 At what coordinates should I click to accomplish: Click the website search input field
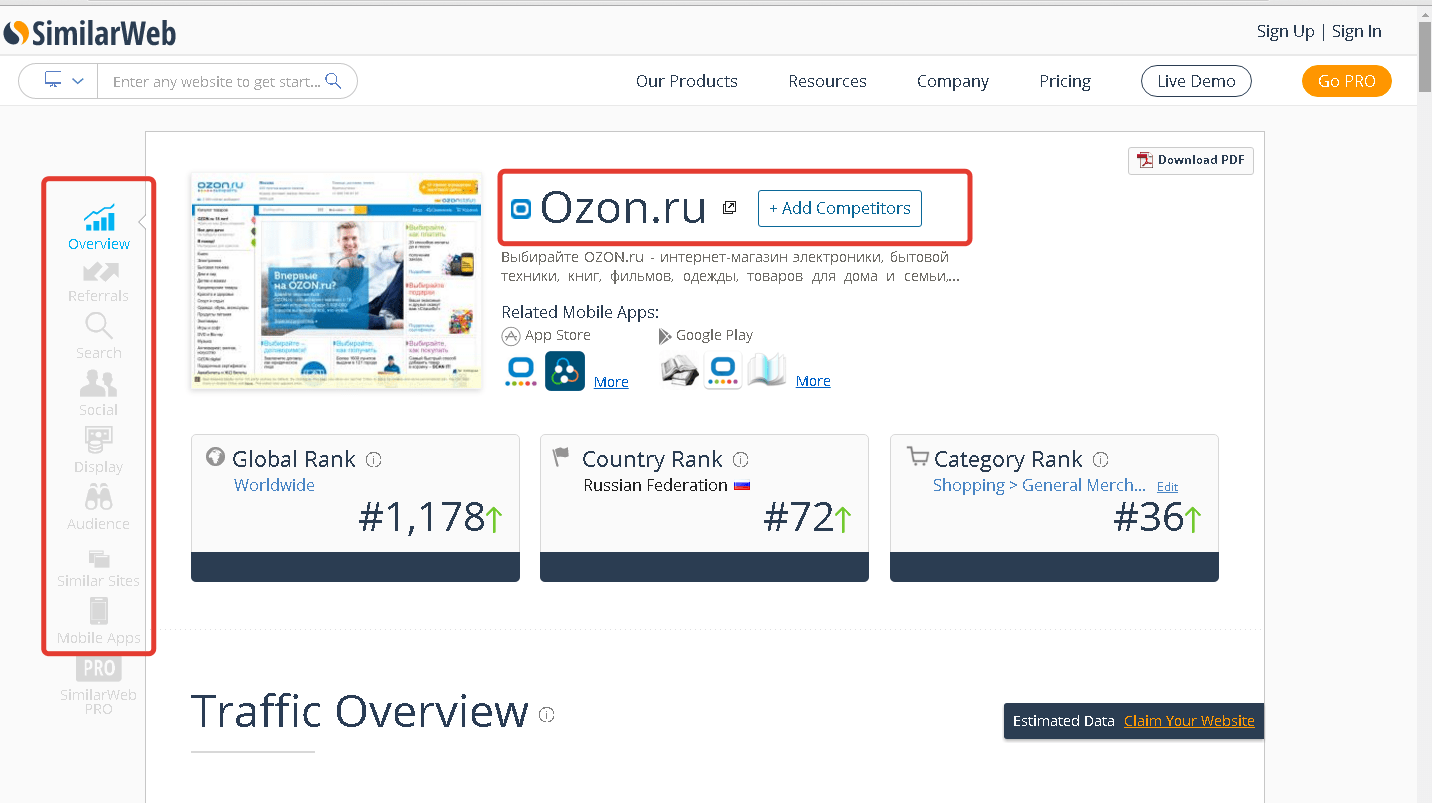pos(215,81)
